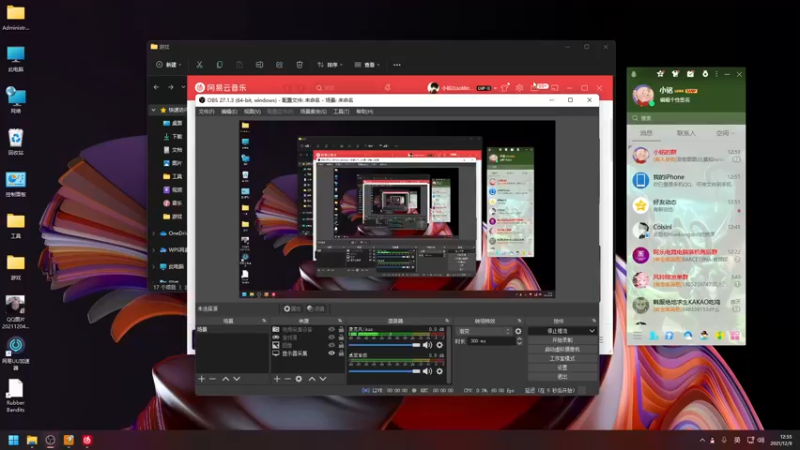This screenshot has height=450, width=800.
Task: Open the scene transition properties gear
Action: [518, 331]
